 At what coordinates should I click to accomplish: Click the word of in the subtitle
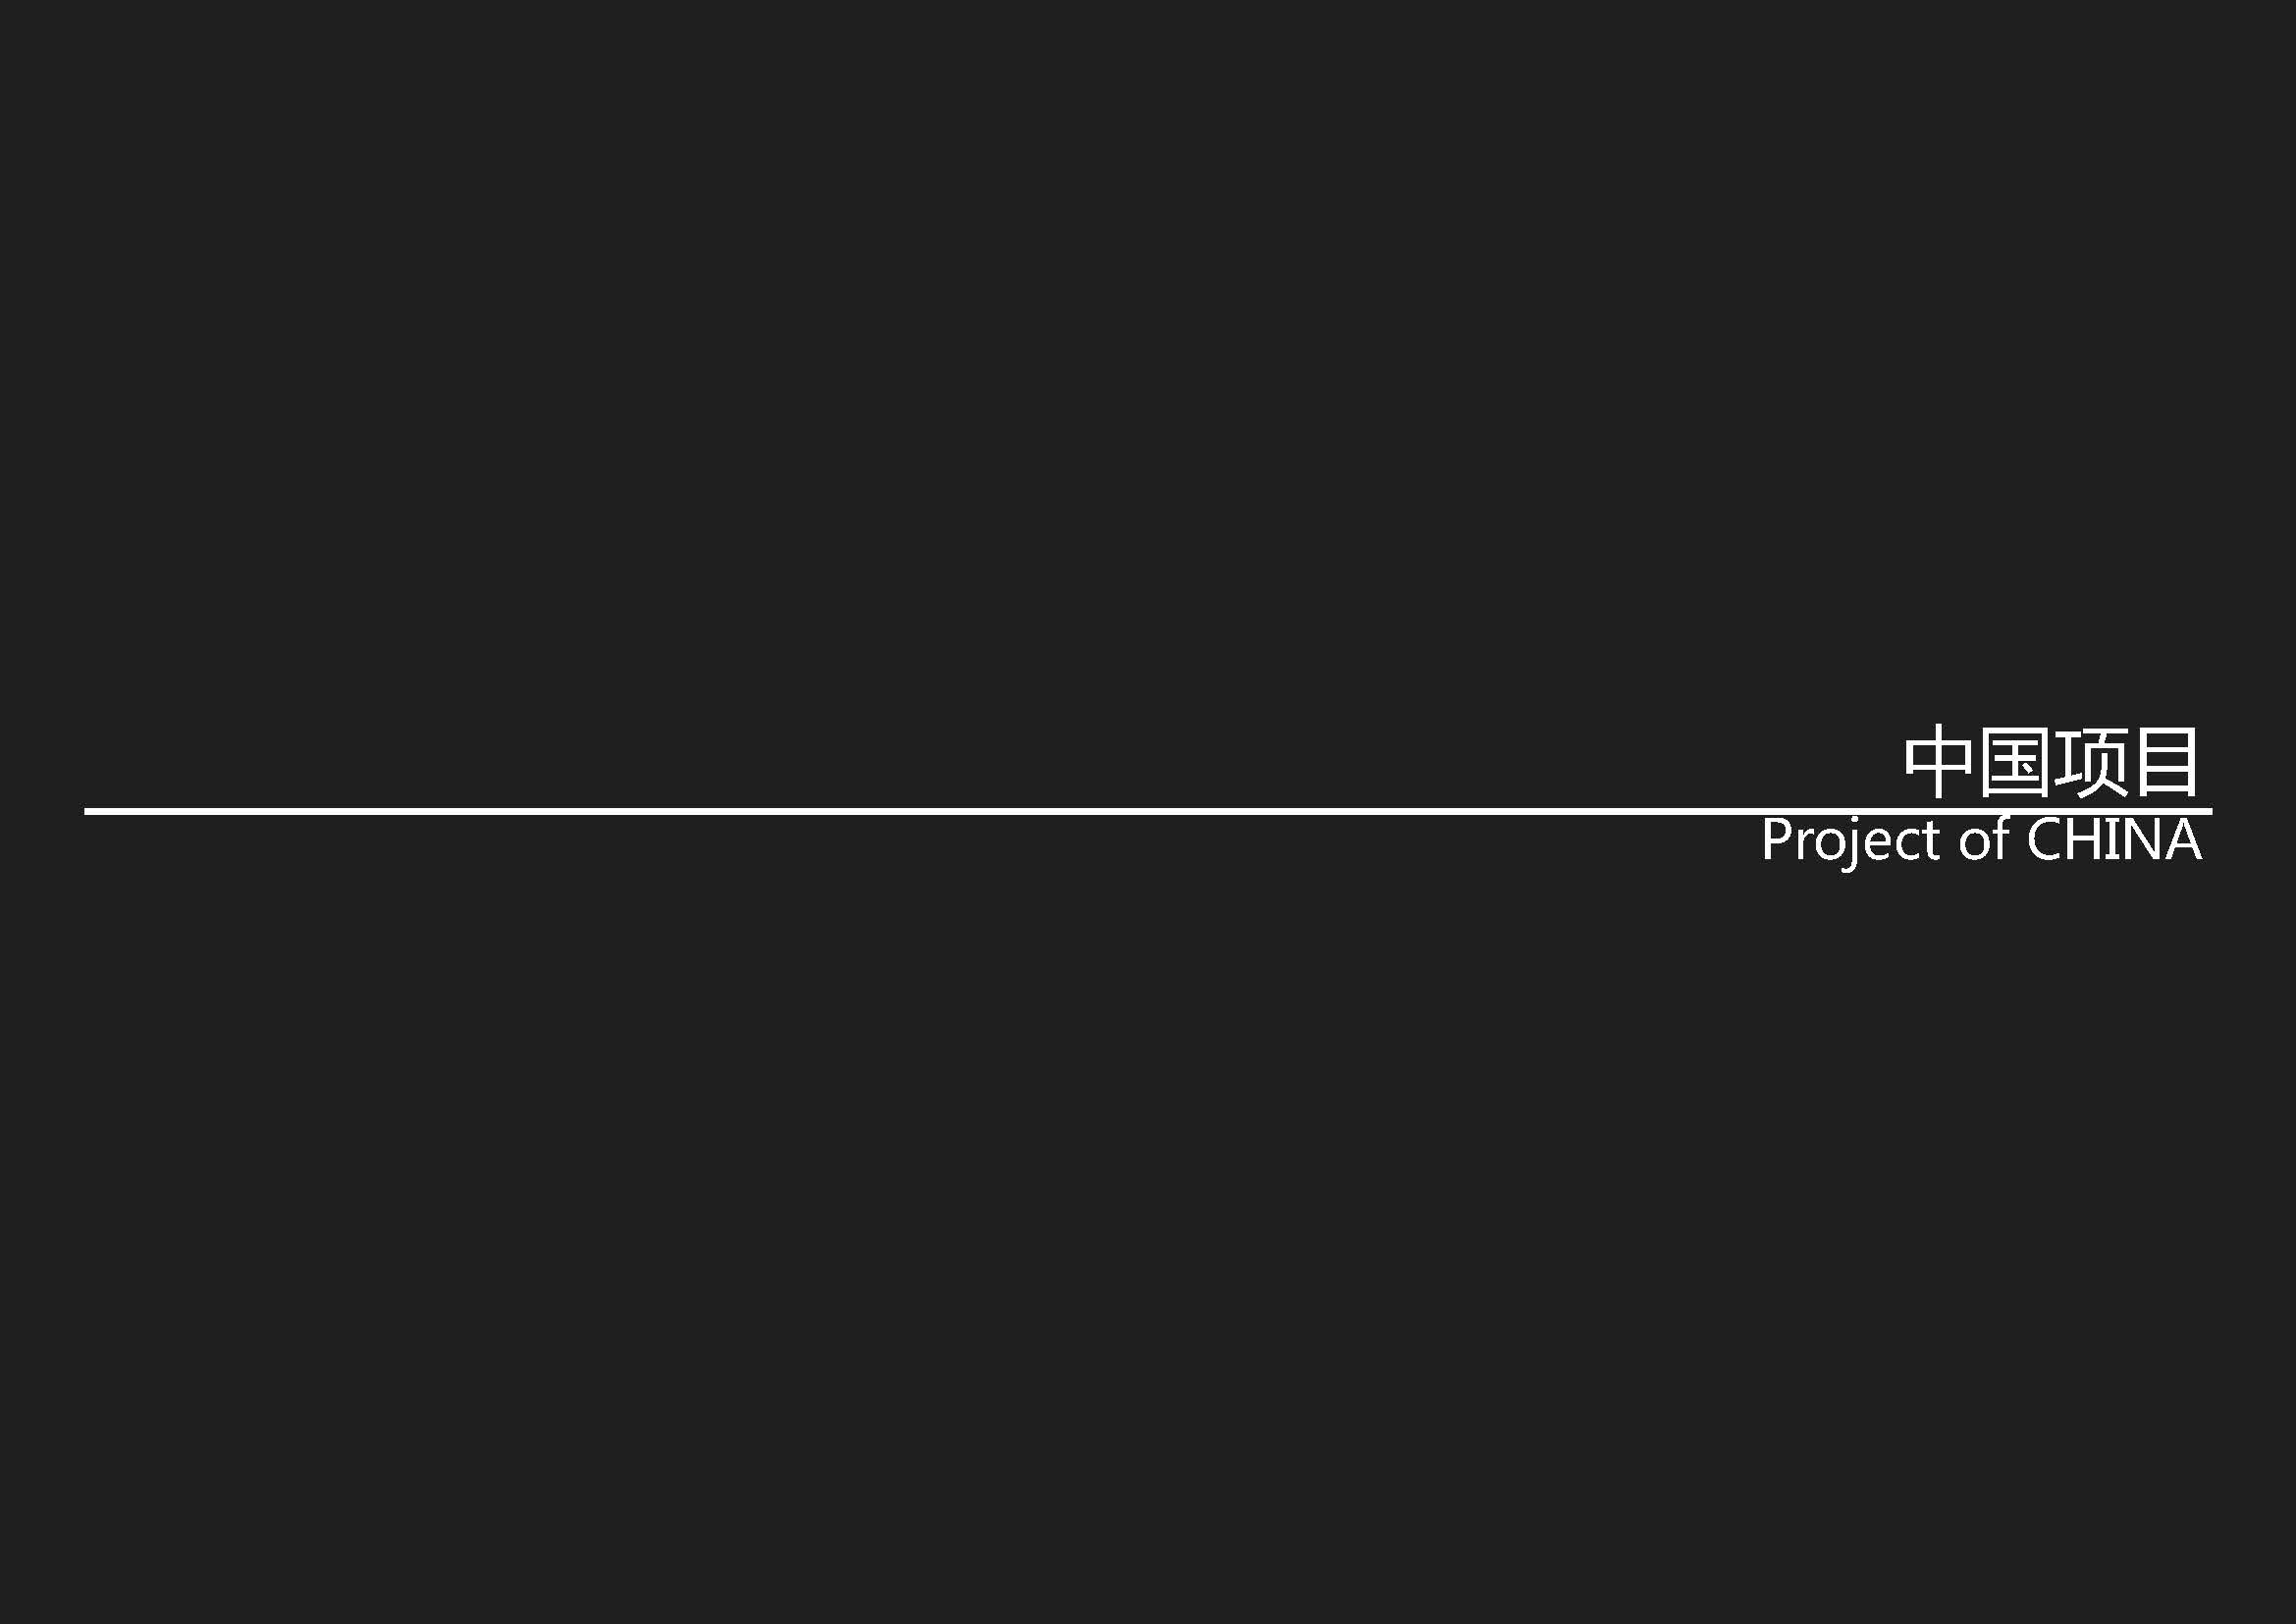pos(1985,838)
